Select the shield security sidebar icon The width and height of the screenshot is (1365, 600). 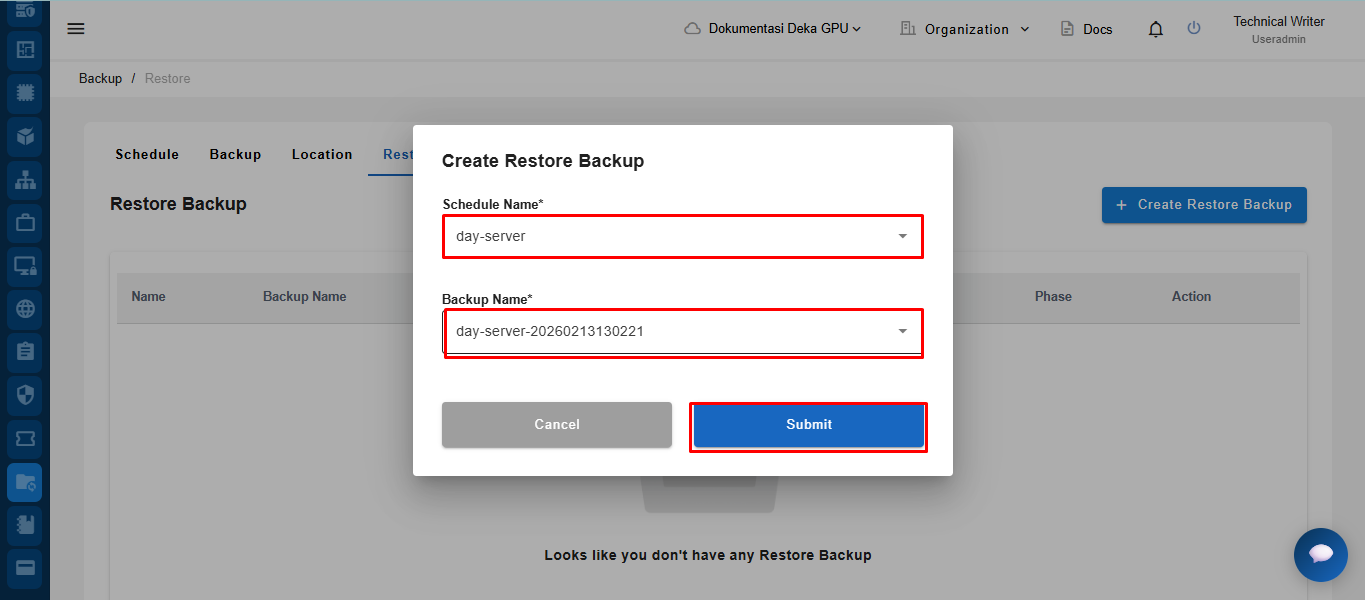[x=25, y=395]
